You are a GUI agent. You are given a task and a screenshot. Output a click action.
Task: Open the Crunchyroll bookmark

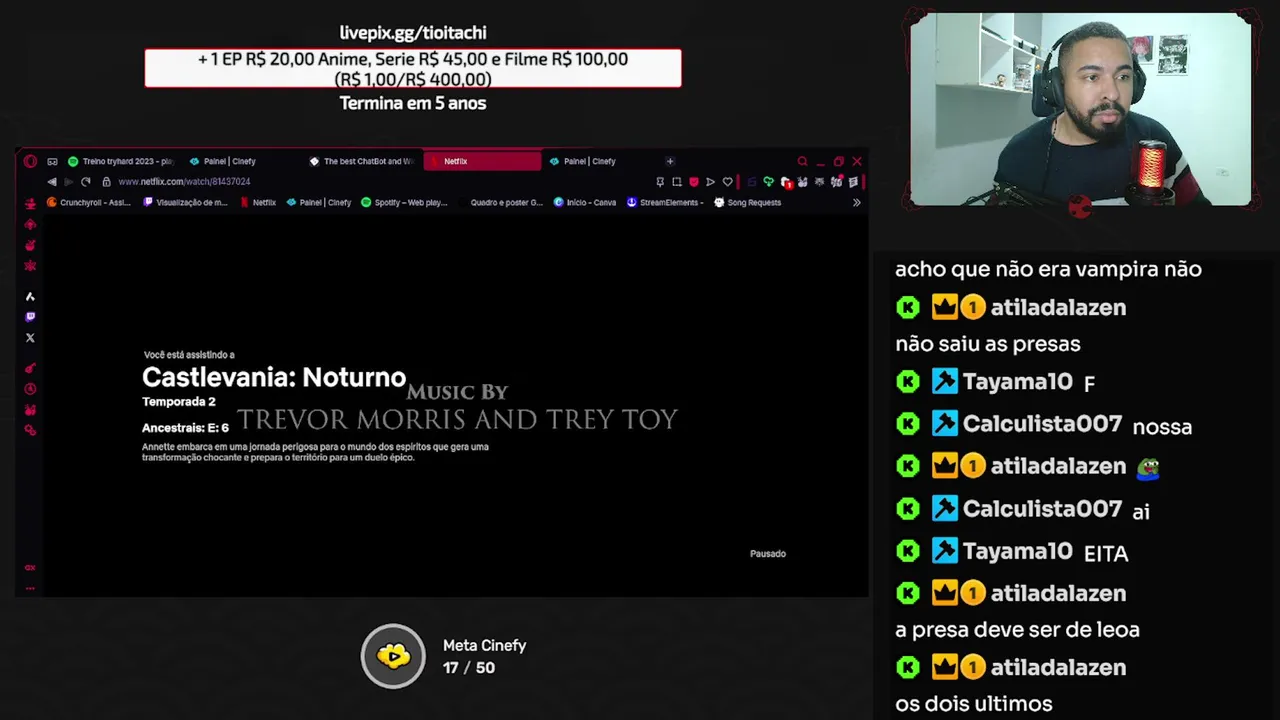pyautogui.click(x=89, y=203)
